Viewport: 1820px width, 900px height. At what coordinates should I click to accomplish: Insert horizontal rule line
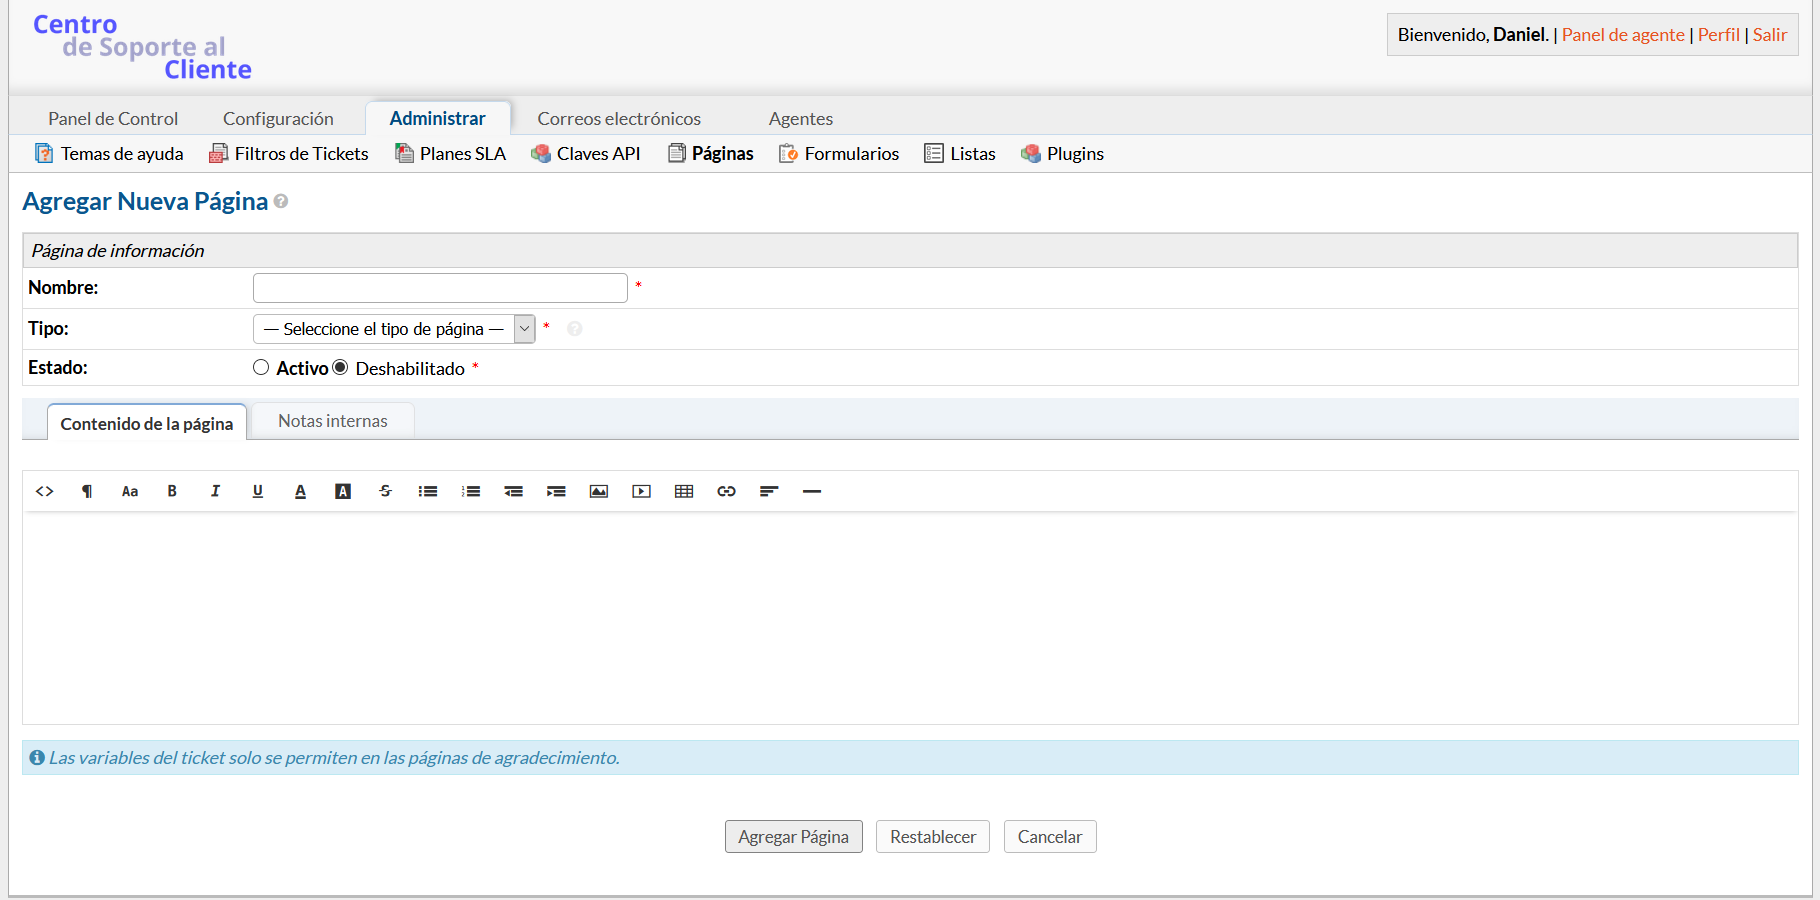pyautogui.click(x=812, y=491)
